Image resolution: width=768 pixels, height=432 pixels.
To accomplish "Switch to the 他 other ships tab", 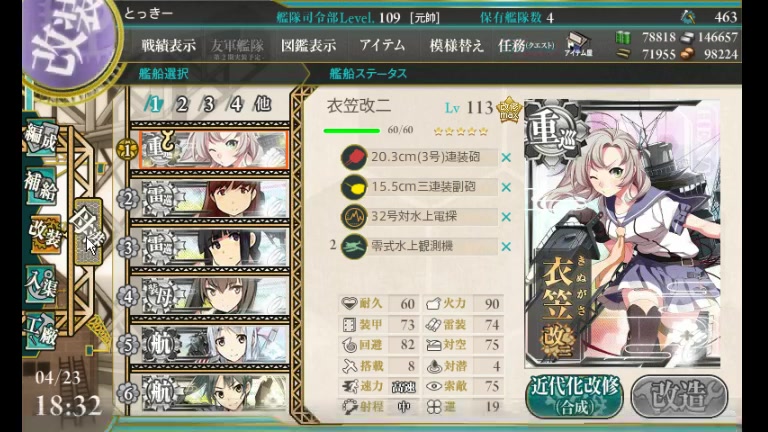I will coord(262,104).
